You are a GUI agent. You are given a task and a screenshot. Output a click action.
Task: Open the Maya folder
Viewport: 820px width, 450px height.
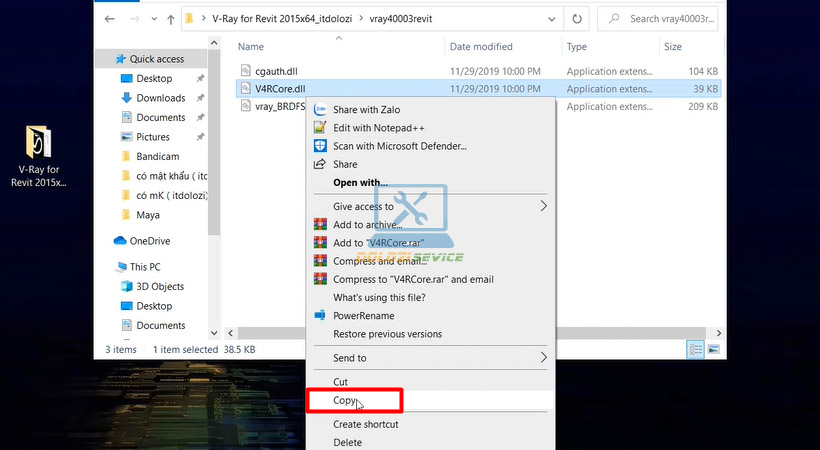(147, 215)
